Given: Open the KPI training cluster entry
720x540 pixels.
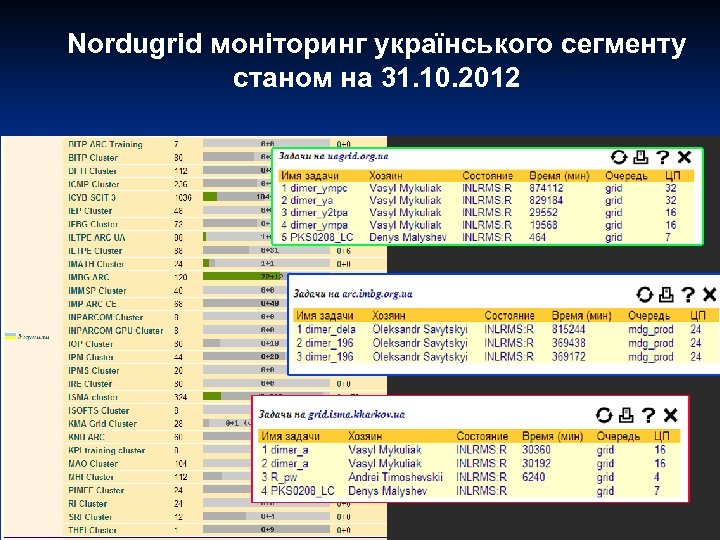Looking at the screenshot, I should (x=107, y=450).
